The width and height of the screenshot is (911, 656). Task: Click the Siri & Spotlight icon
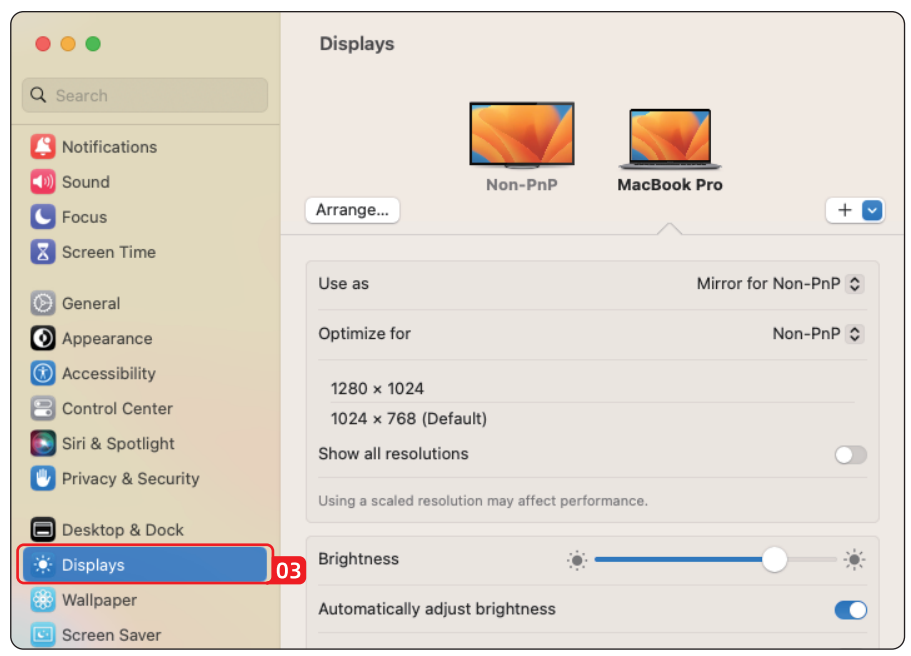pos(43,443)
